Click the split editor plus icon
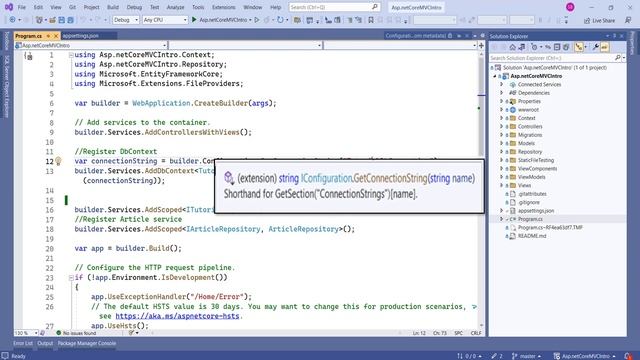The image size is (640, 360). coord(481,46)
